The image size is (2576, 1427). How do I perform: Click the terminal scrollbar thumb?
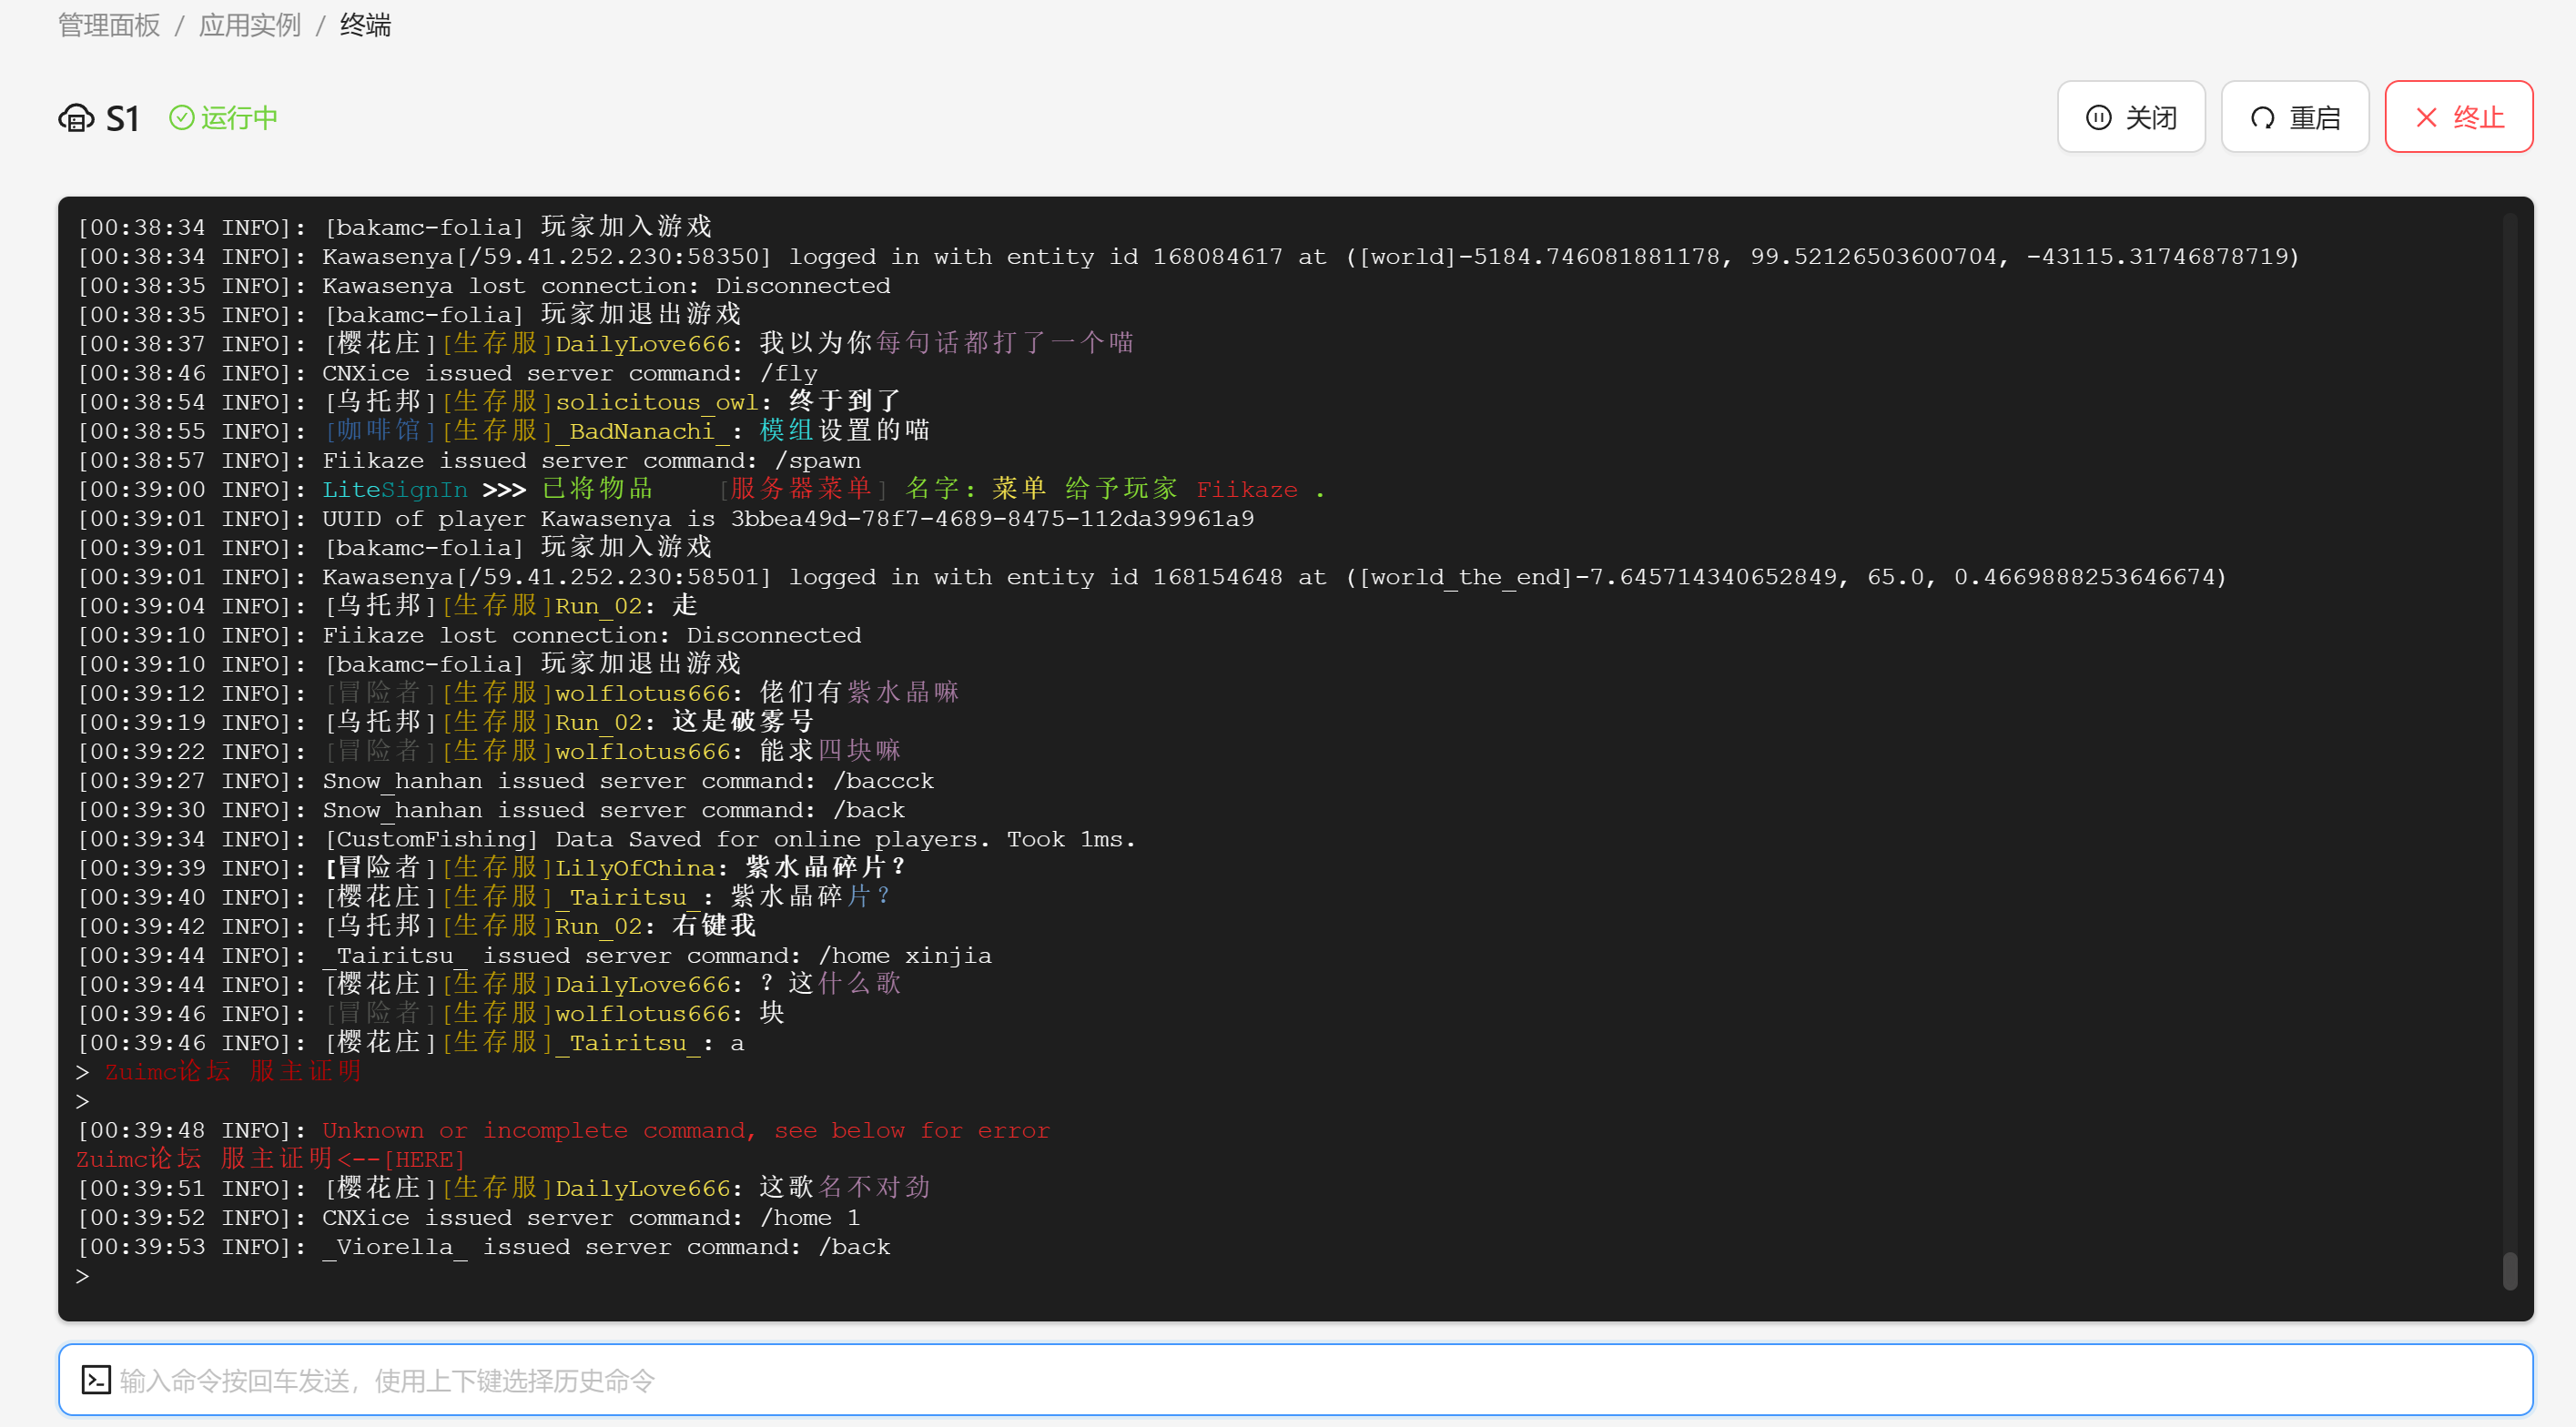point(2509,1271)
